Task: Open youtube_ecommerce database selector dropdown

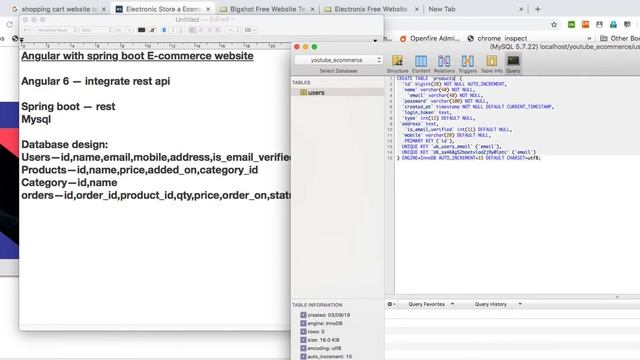Action: 338,60
